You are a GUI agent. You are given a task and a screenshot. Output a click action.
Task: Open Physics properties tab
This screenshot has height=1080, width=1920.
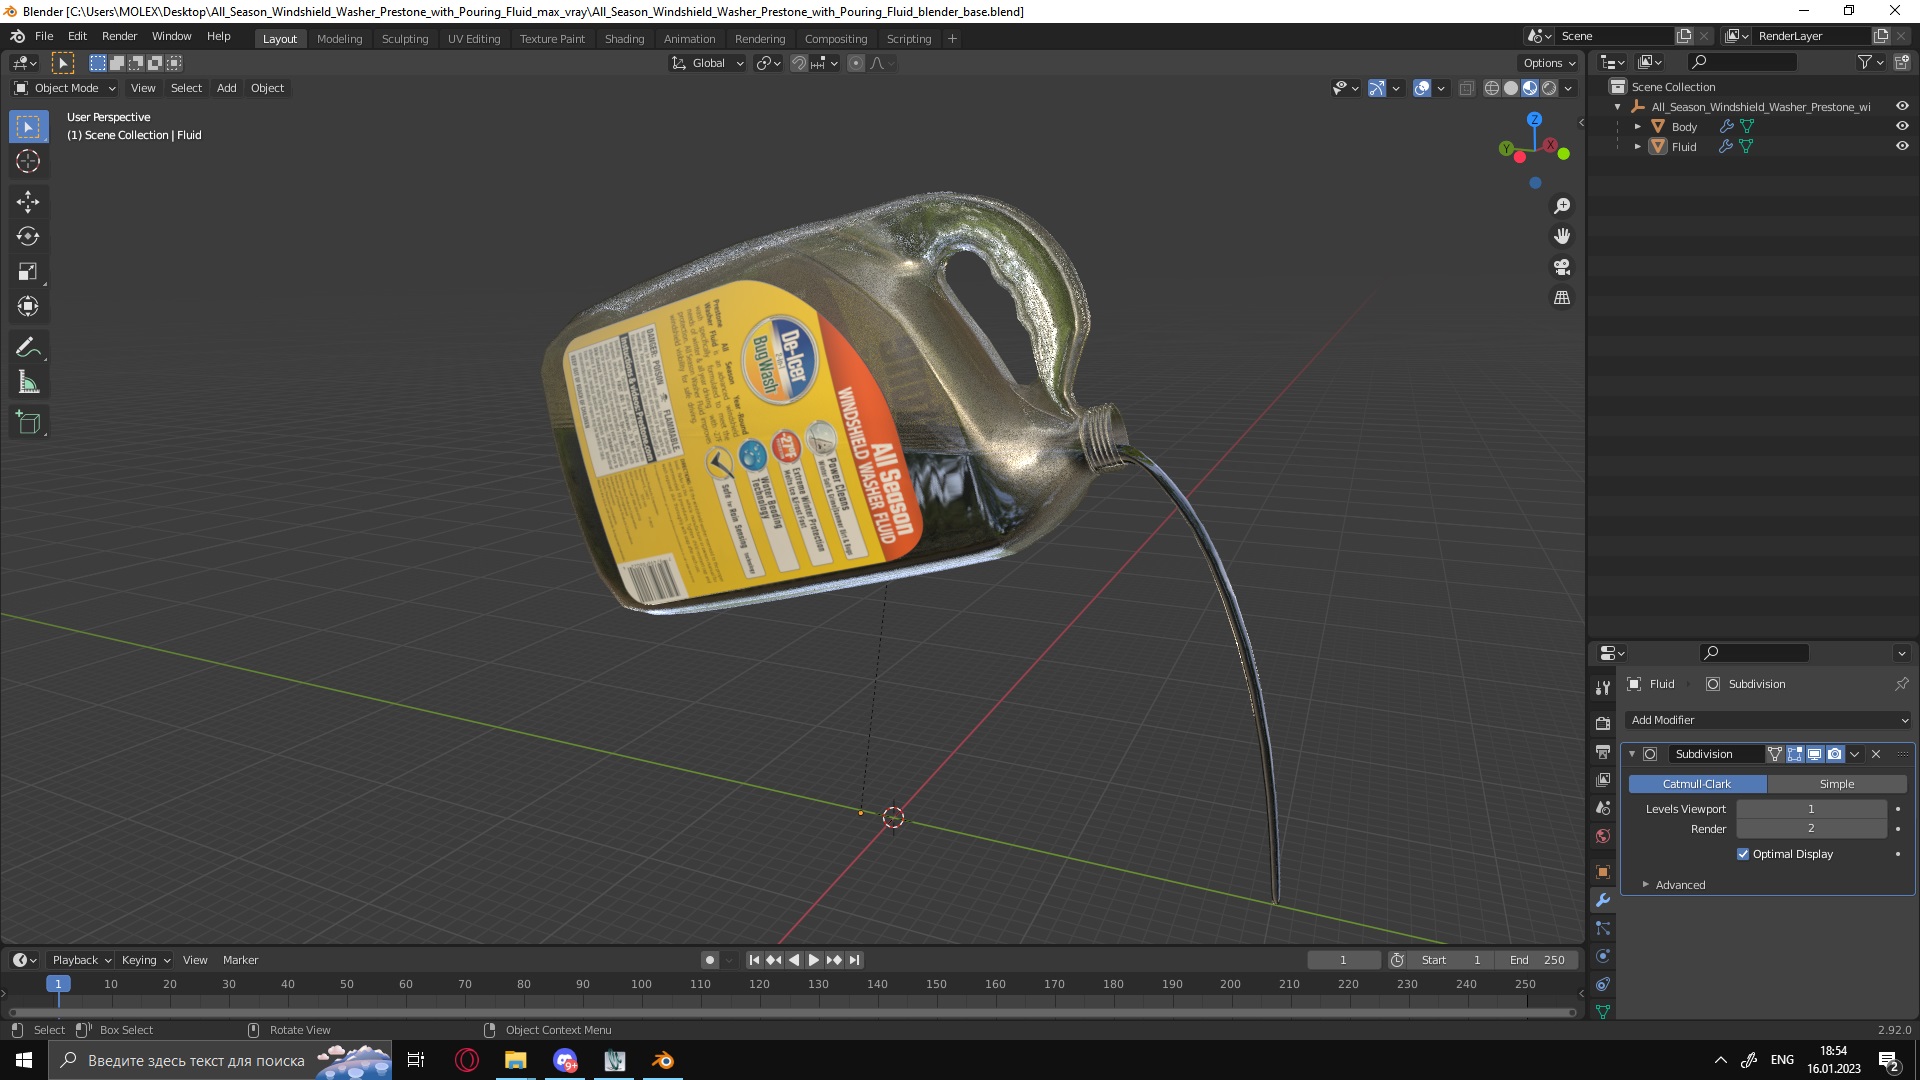(1603, 956)
